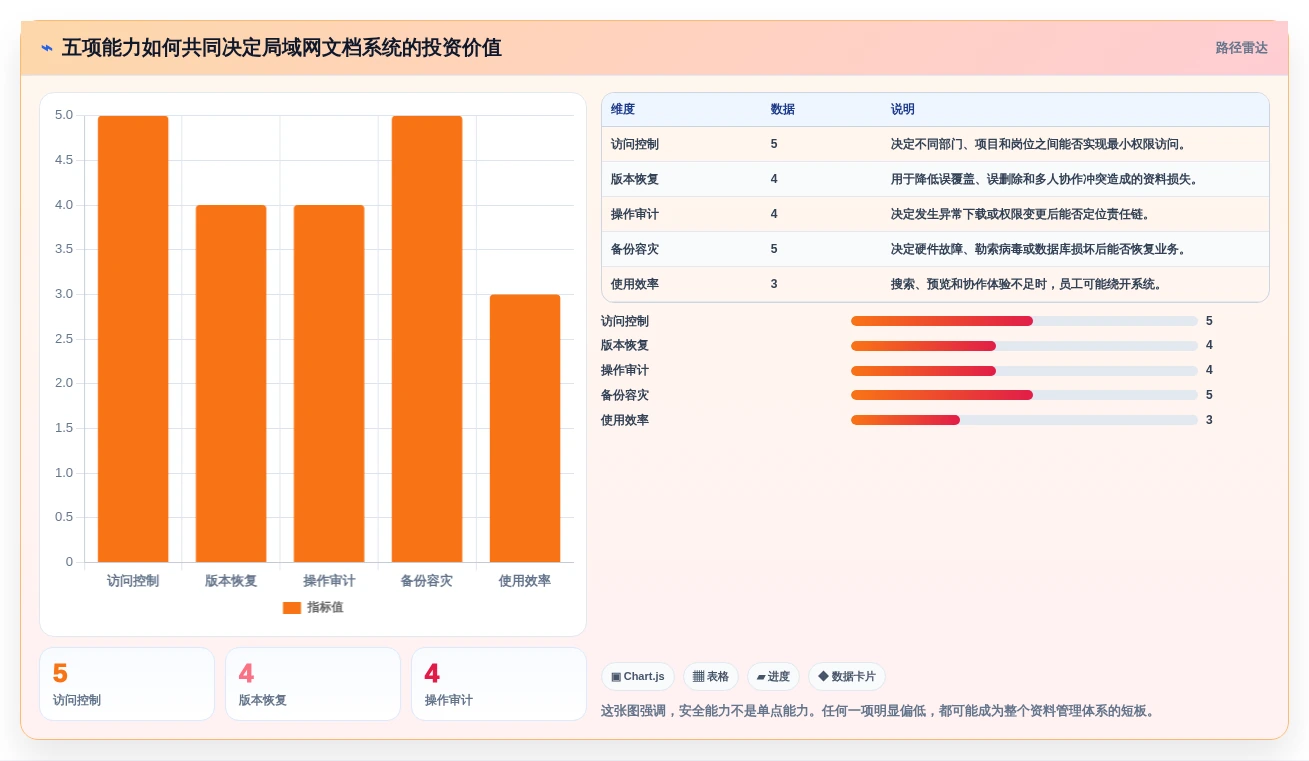Click the footer note starting 这张图强调

click(x=880, y=711)
